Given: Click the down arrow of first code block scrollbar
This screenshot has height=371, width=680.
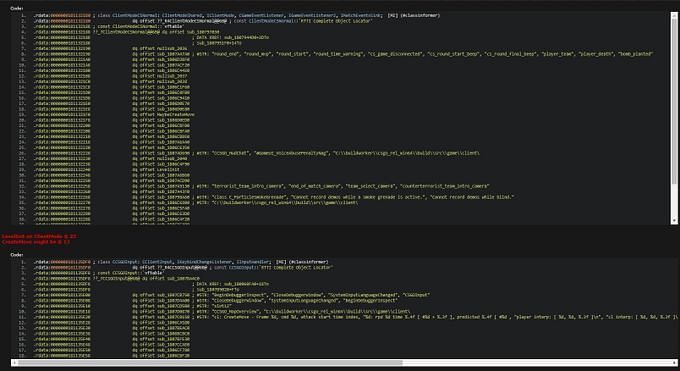Looking at the screenshot, I should [x=674, y=221].
